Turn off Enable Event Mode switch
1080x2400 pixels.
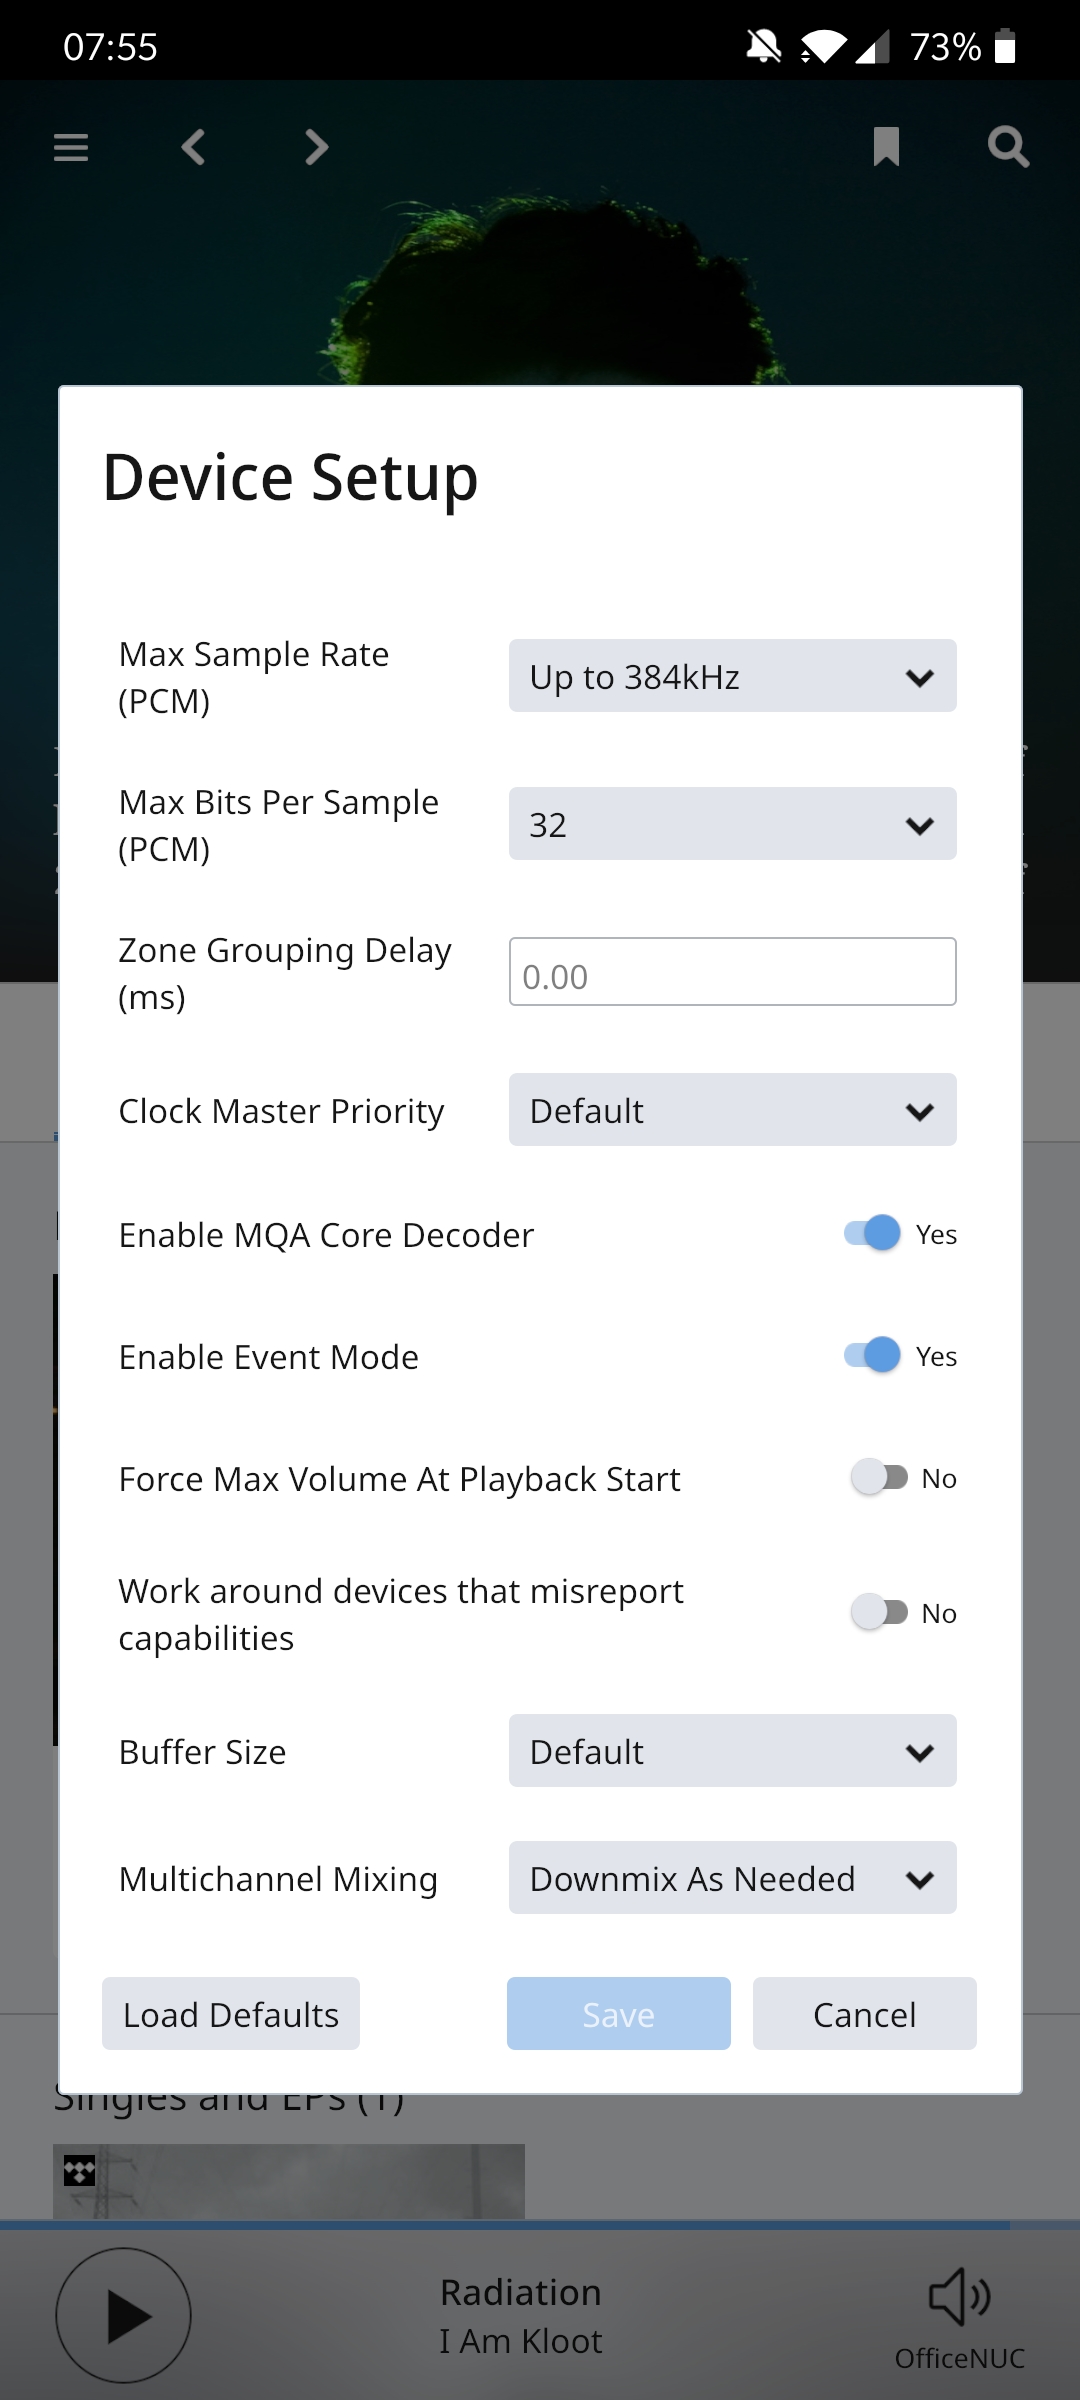tap(873, 1355)
